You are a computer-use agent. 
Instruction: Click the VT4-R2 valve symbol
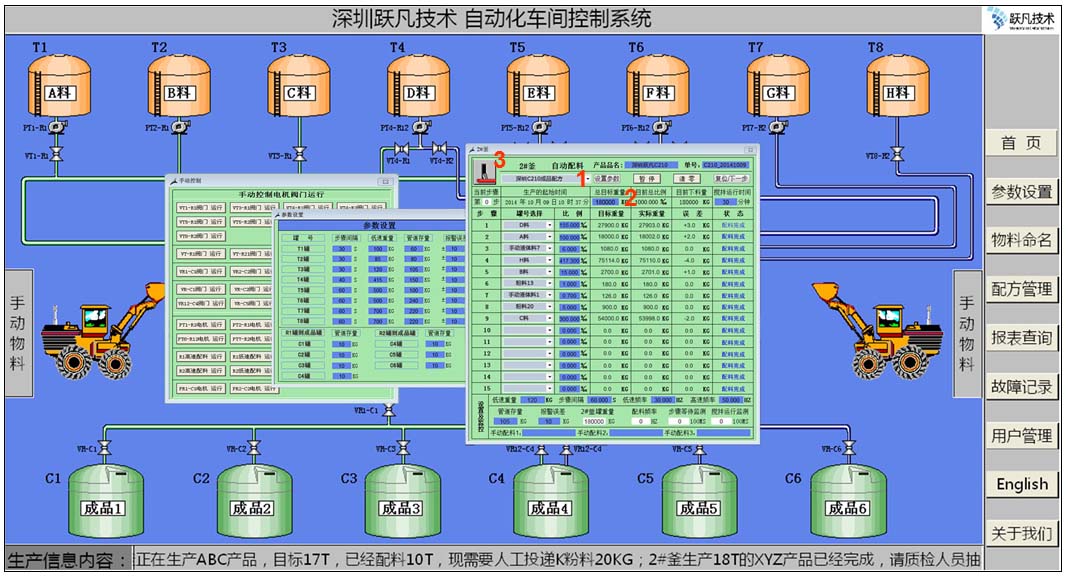click(x=439, y=149)
